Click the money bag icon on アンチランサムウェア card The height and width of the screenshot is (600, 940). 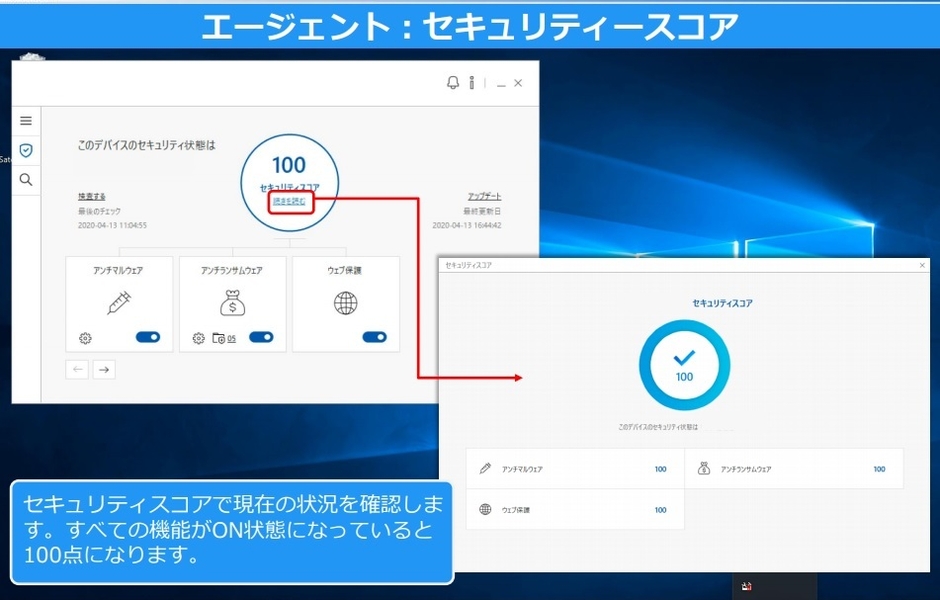[233, 302]
